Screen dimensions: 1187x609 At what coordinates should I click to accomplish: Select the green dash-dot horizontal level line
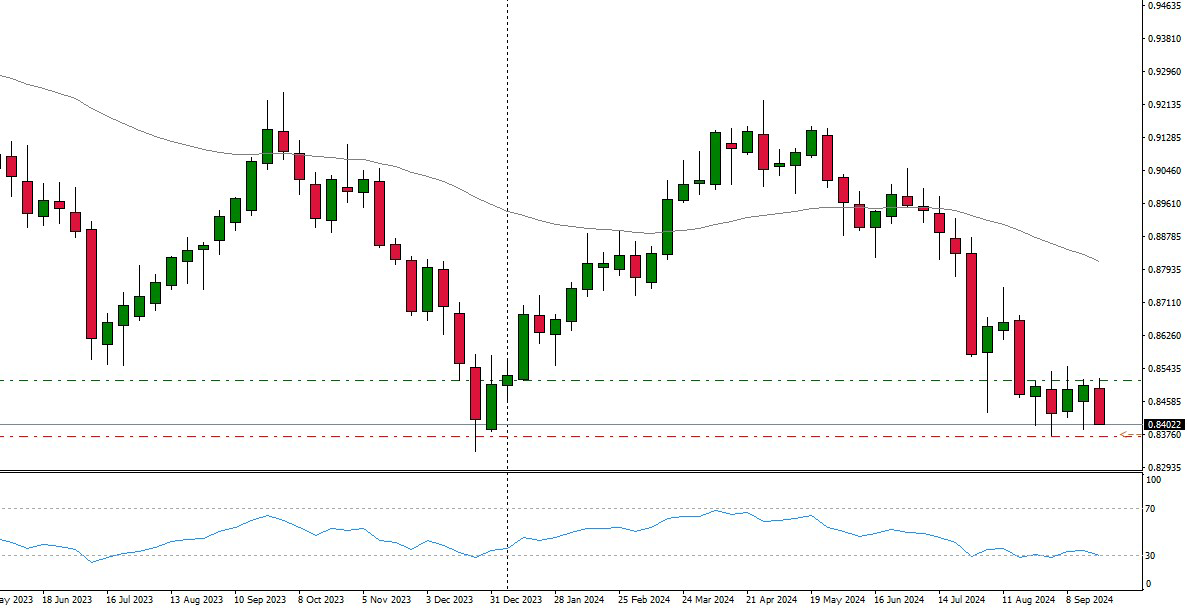tap(300, 380)
